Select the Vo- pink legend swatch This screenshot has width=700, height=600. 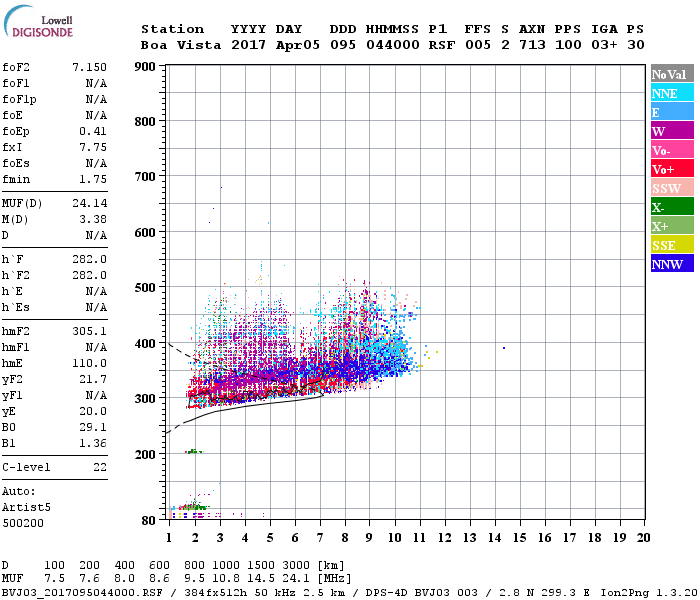(x=672, y=150)
